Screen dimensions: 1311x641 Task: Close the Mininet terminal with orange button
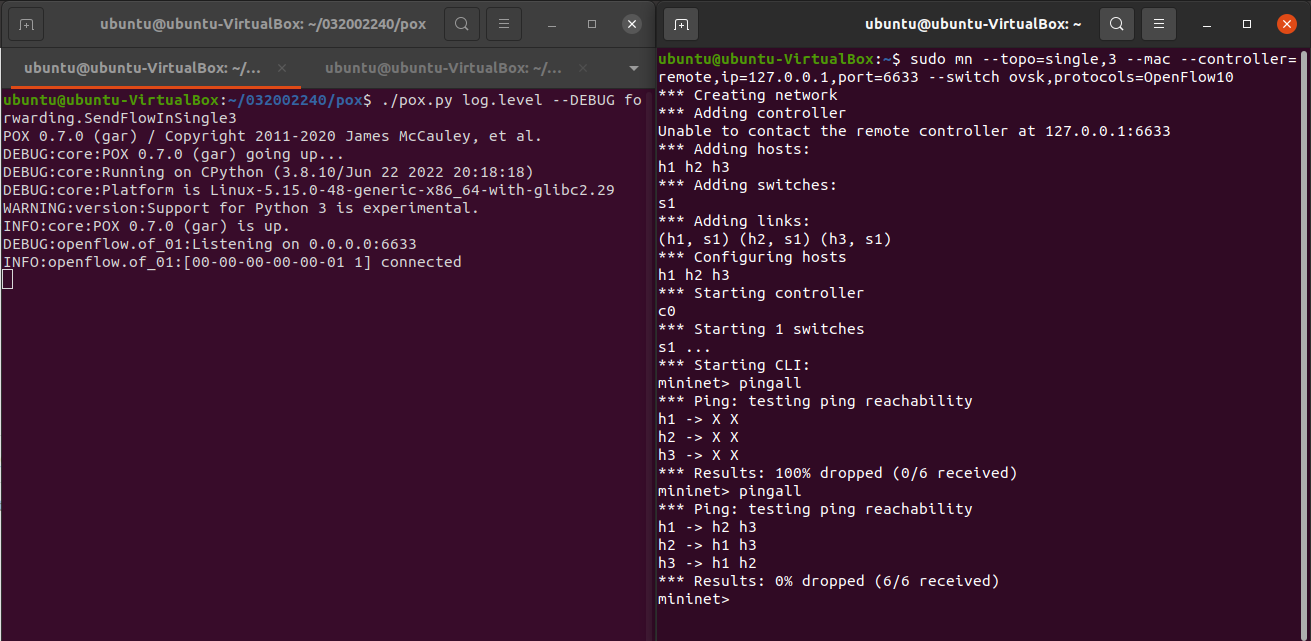1286,23
